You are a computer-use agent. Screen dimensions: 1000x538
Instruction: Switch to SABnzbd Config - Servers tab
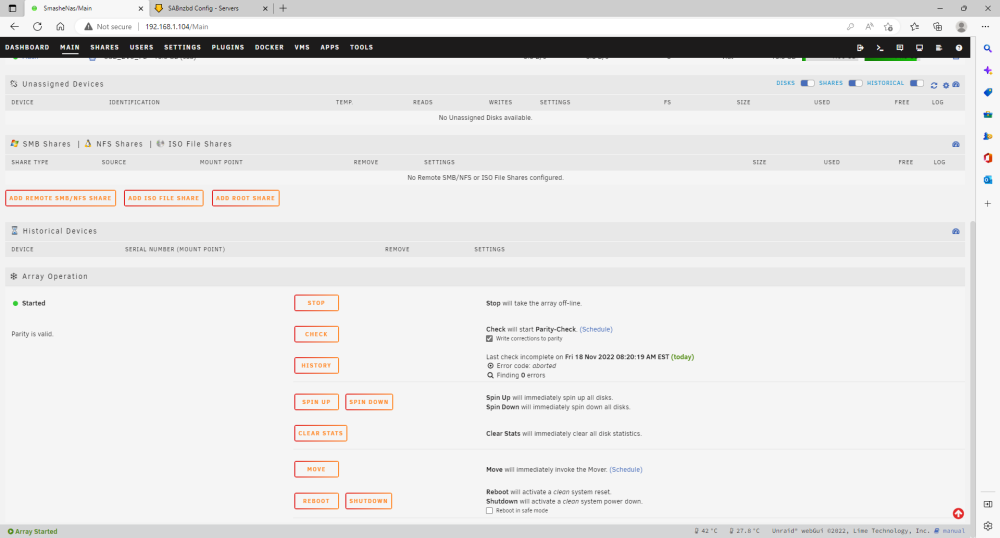coord(211,8)
